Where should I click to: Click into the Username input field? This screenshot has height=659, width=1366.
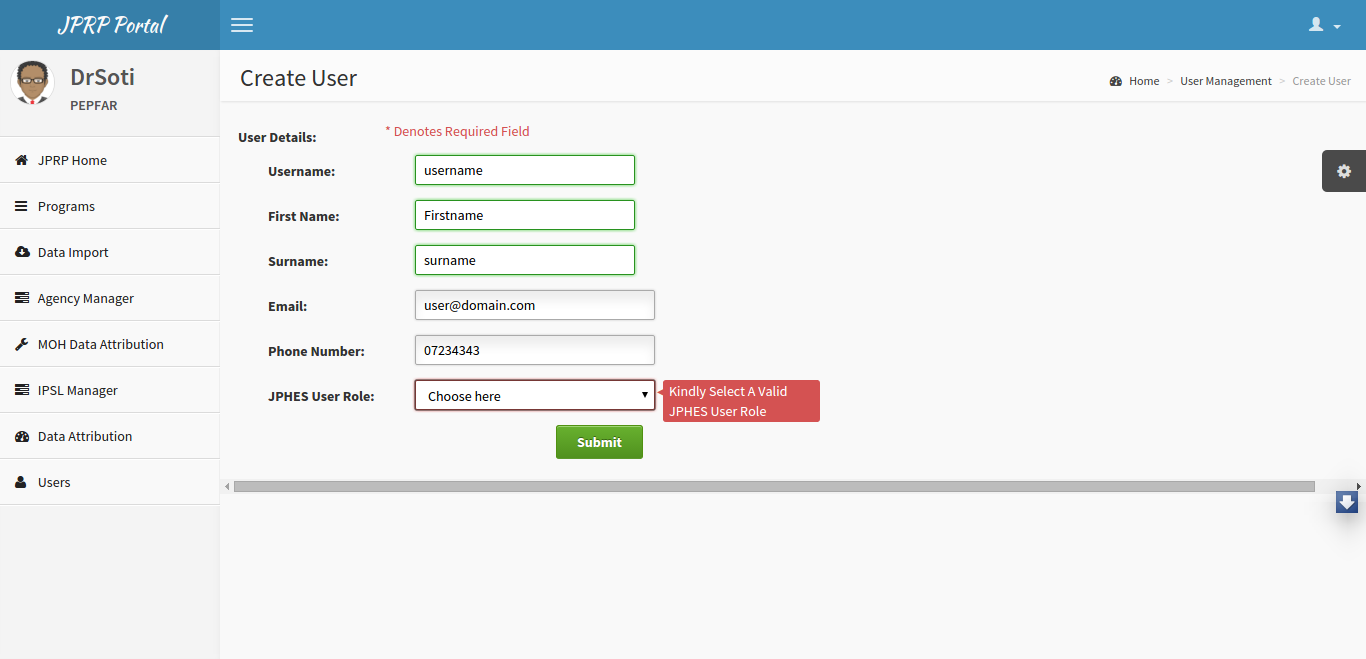[525, 170]
